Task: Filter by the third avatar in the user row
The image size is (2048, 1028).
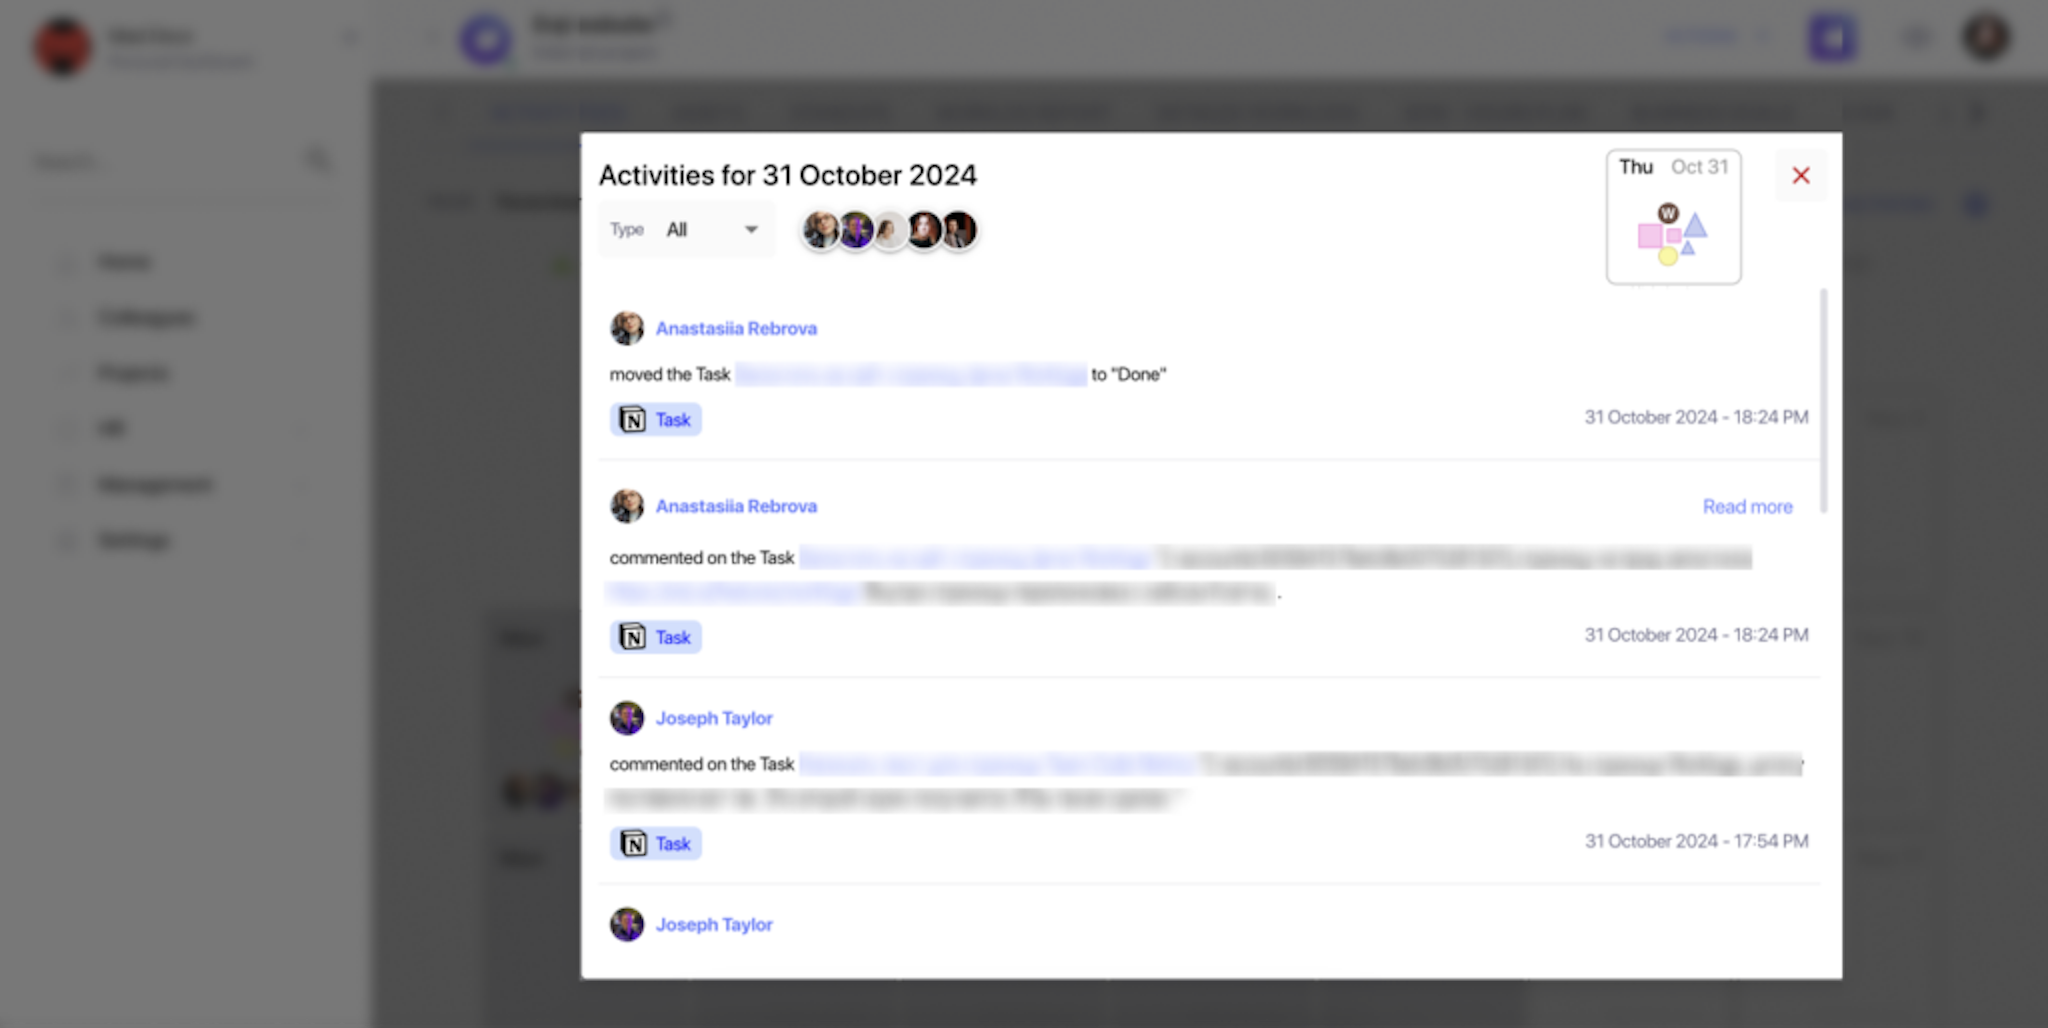Action: click(x=890, y=231)
